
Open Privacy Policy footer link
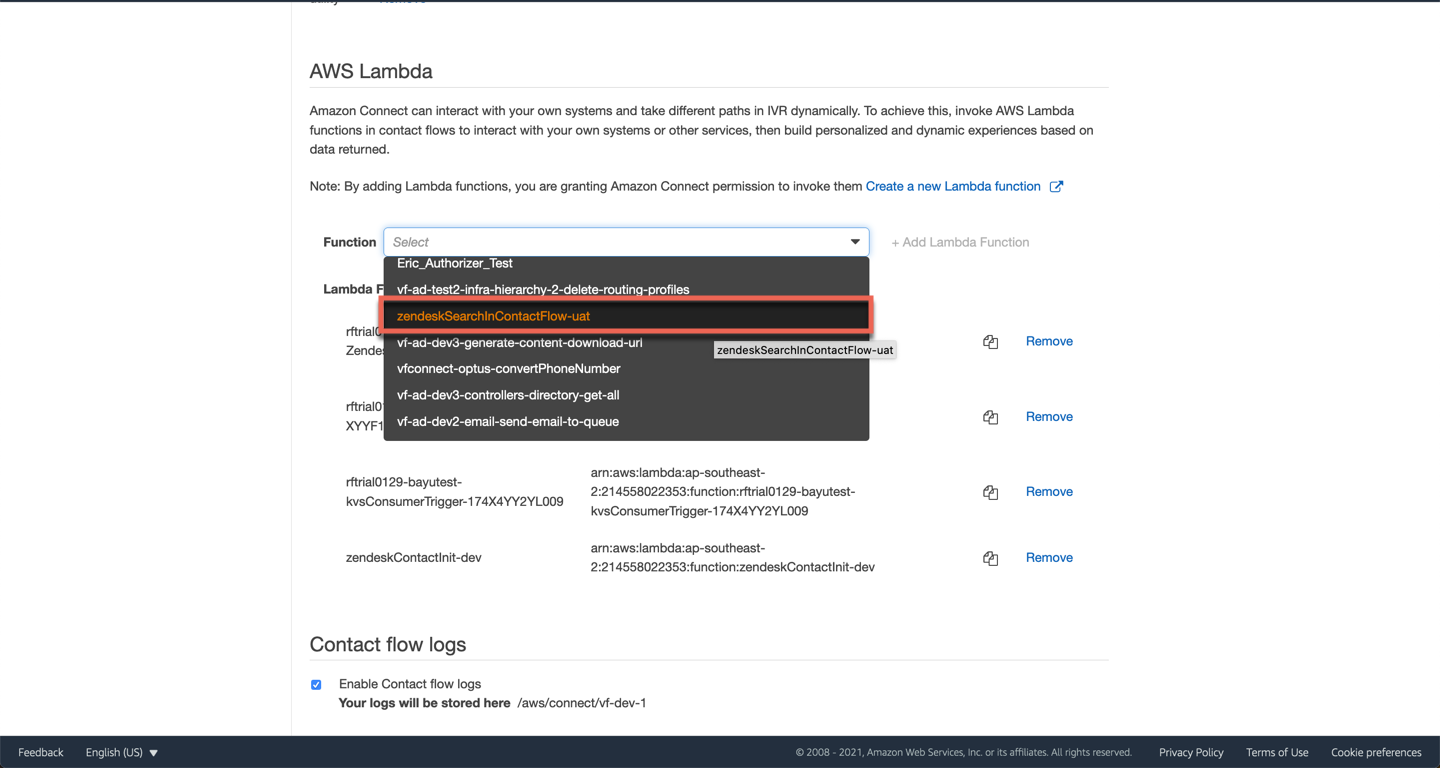pyautogui.click(x=1191, y=752)
